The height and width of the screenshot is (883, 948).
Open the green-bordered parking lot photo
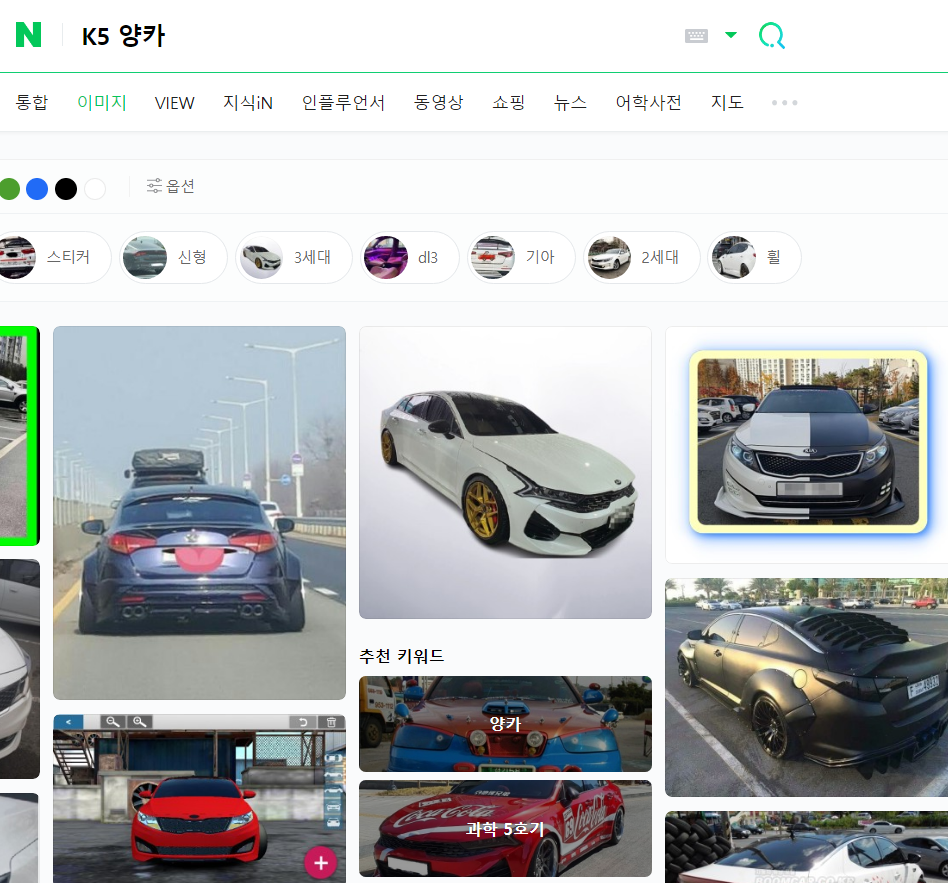[x=19, y=435]
